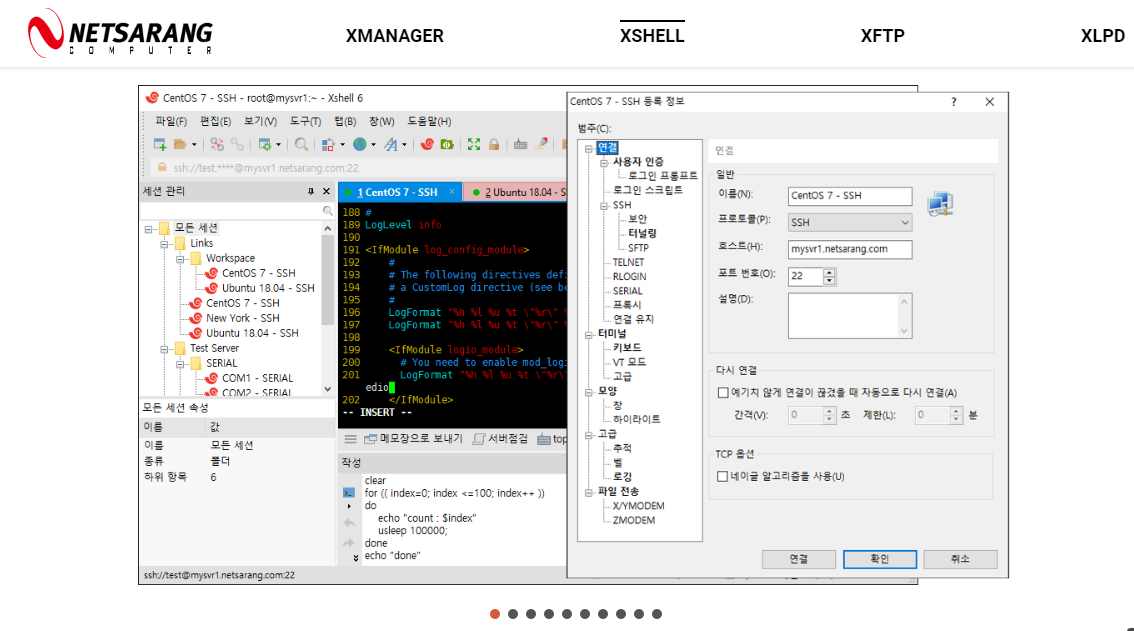Click the 서버점검 quick command button
This screenshot has width=1134, height=631.
point(500,439)
